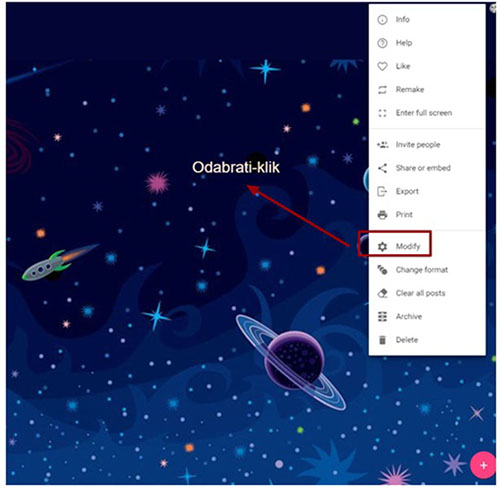Click the Modify gear icon
Image resolution: width=500 pixels, height=490 pixels.
tap(382, 246)
